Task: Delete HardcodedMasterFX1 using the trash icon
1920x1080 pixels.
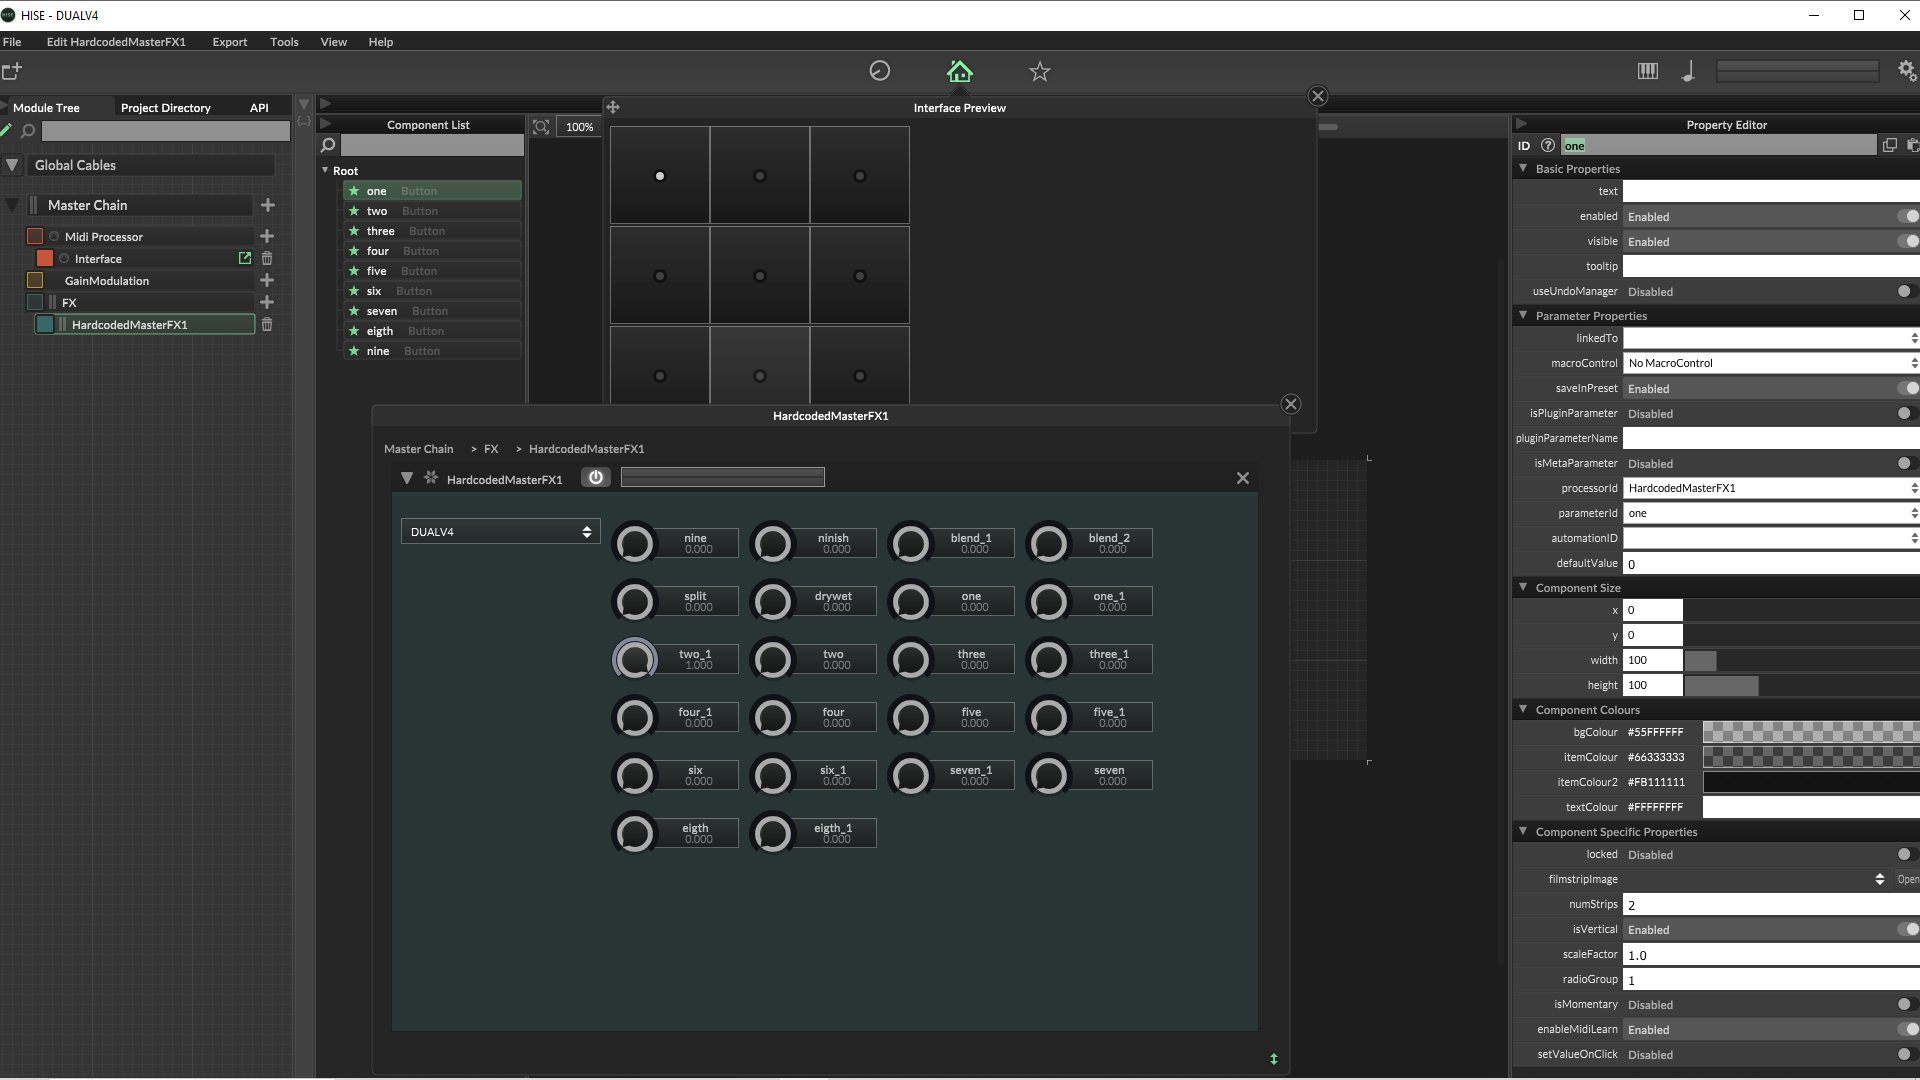Action: (x=267, y=324)
